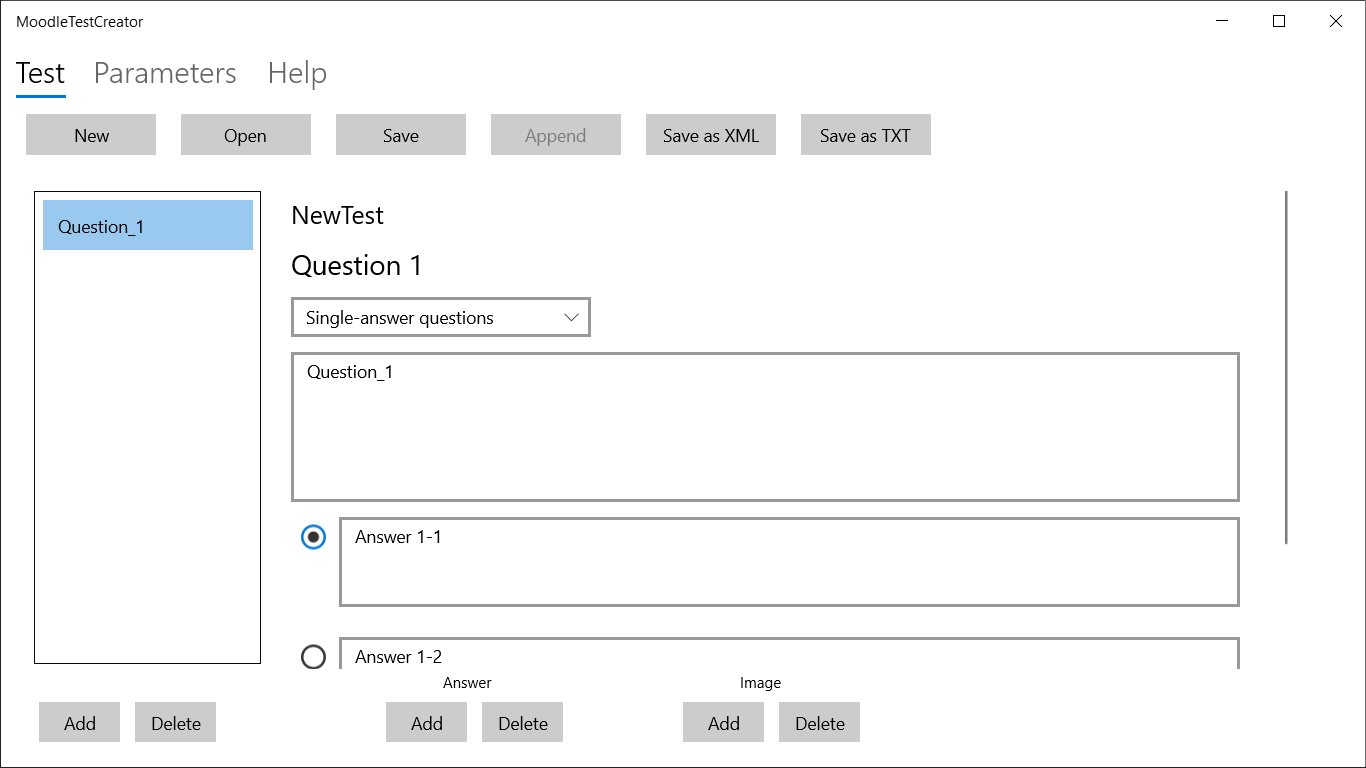Add a new answer option
This screenshot has width=1366, height=768.
click(x=427, y=723)
